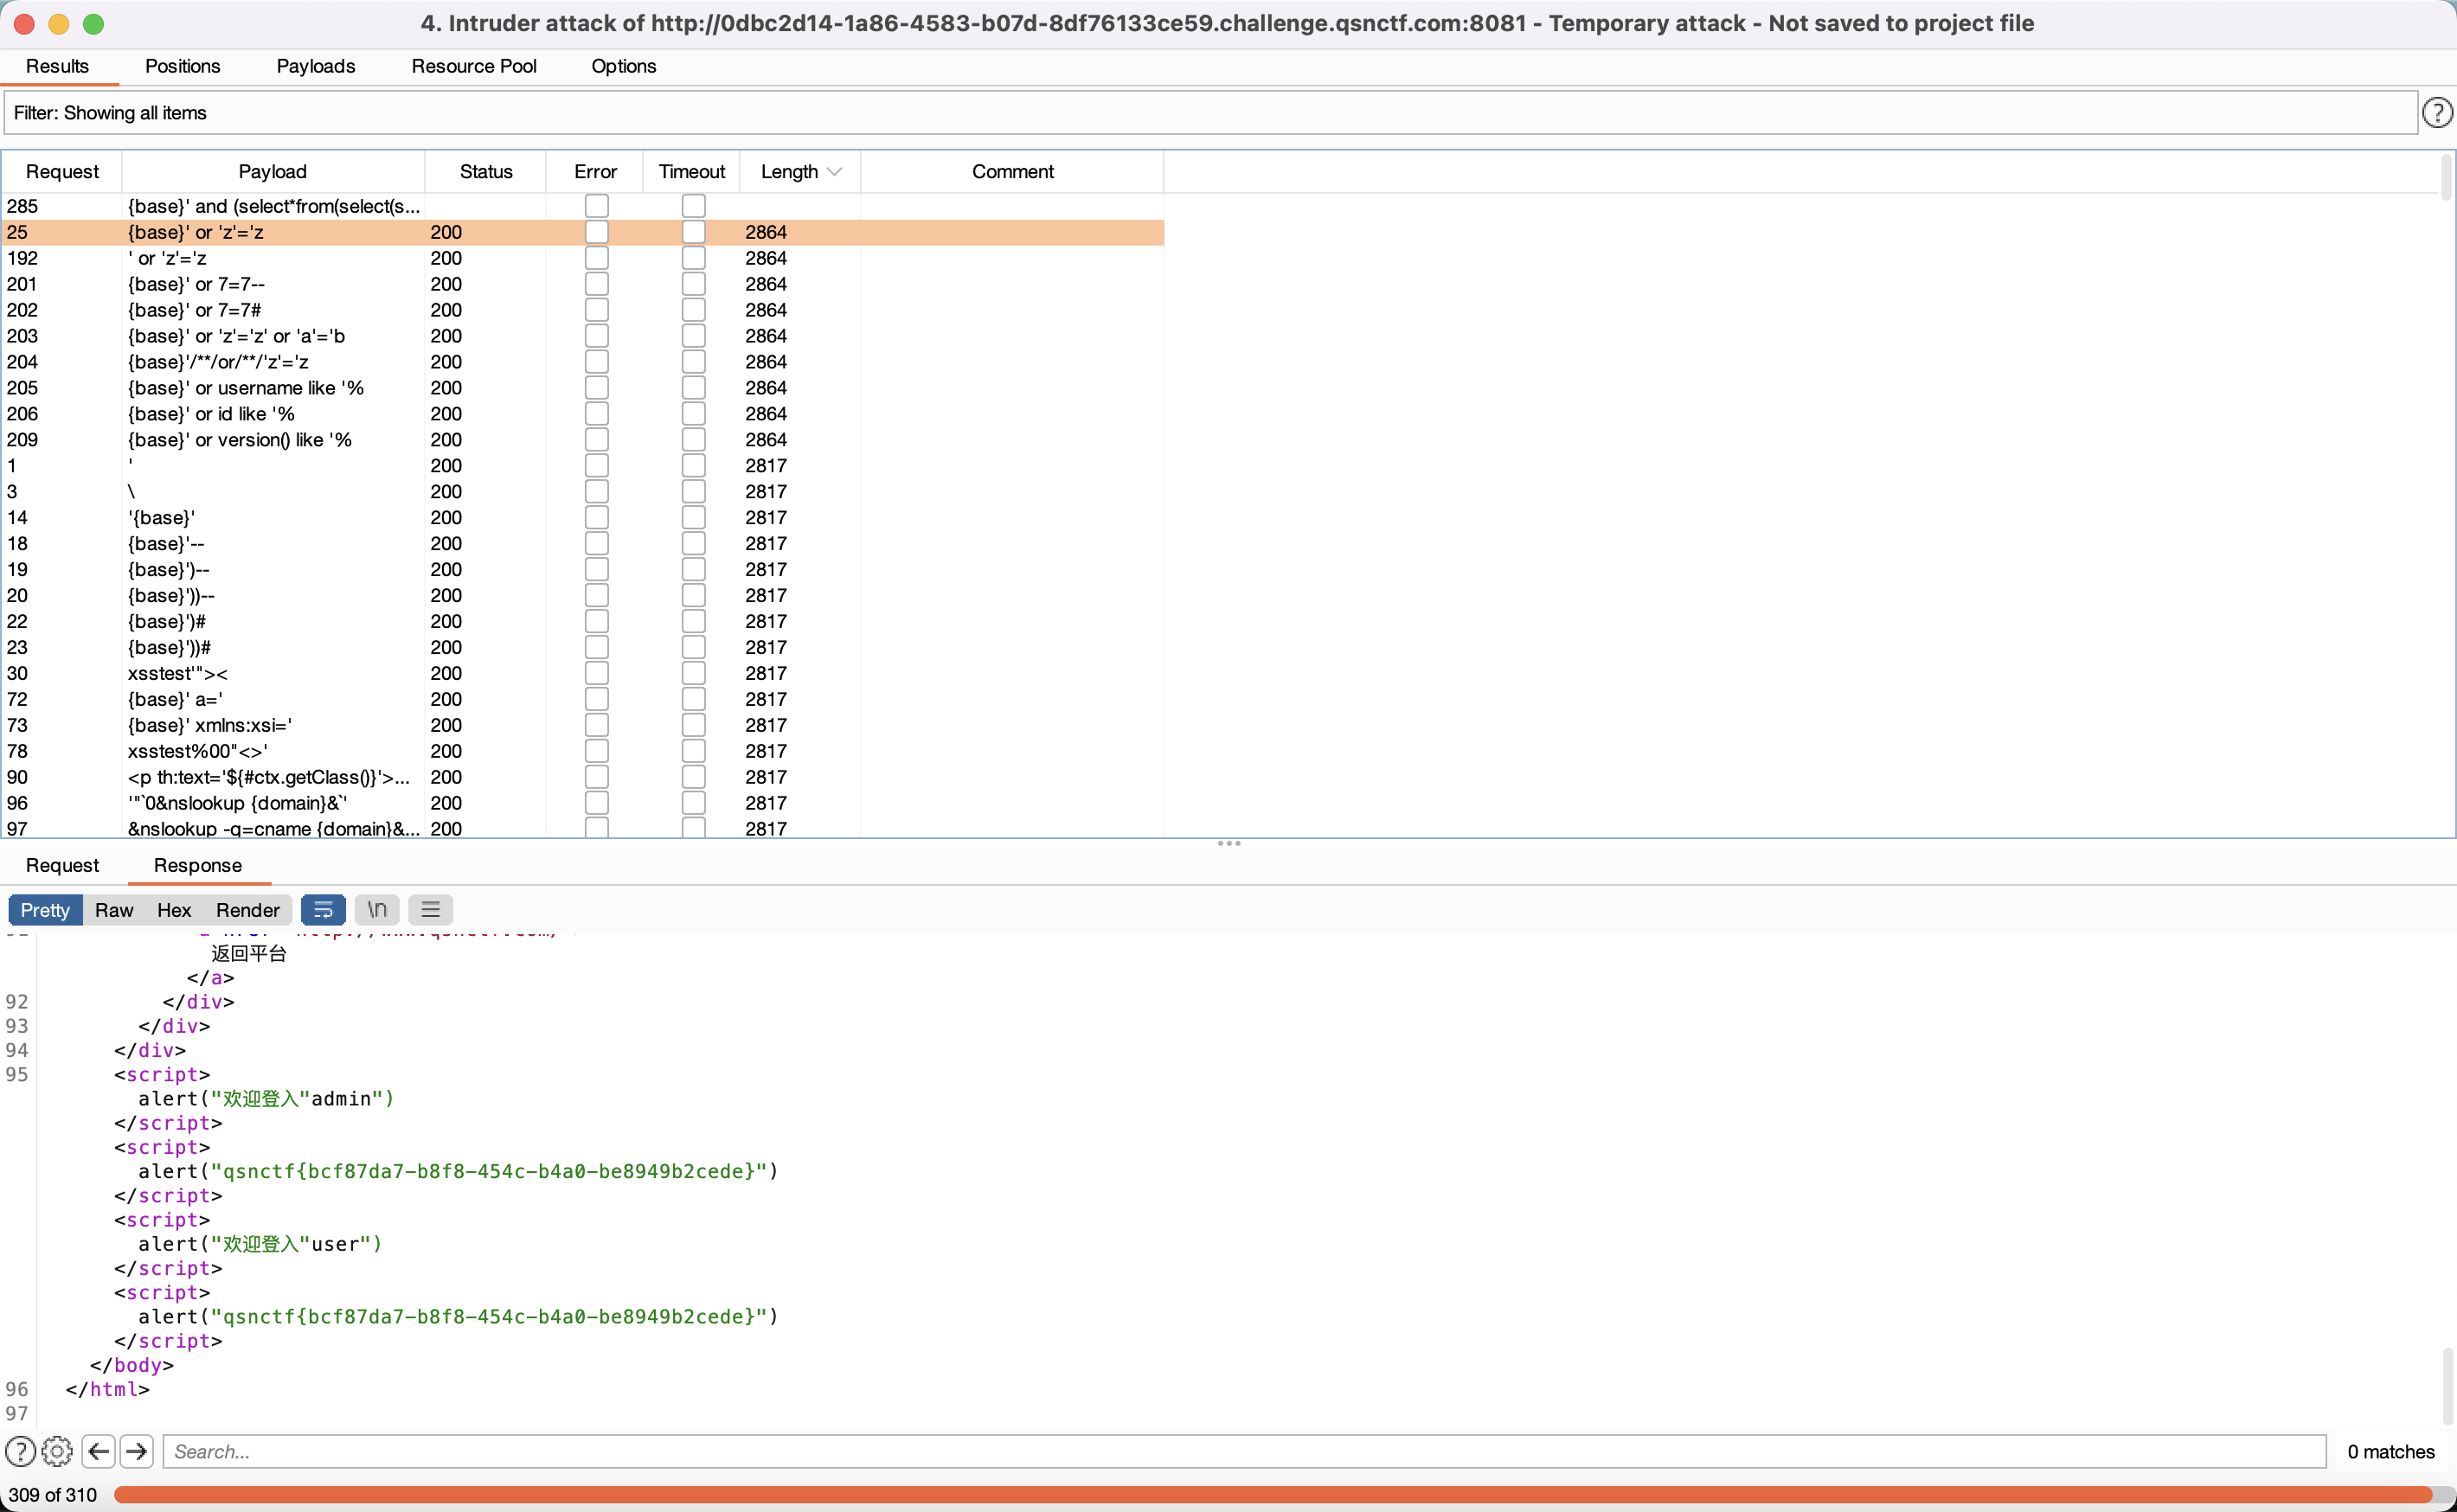Select row 73 xmlns:xsi payload
This screenshot has width=2457, height=1512.
583,726
